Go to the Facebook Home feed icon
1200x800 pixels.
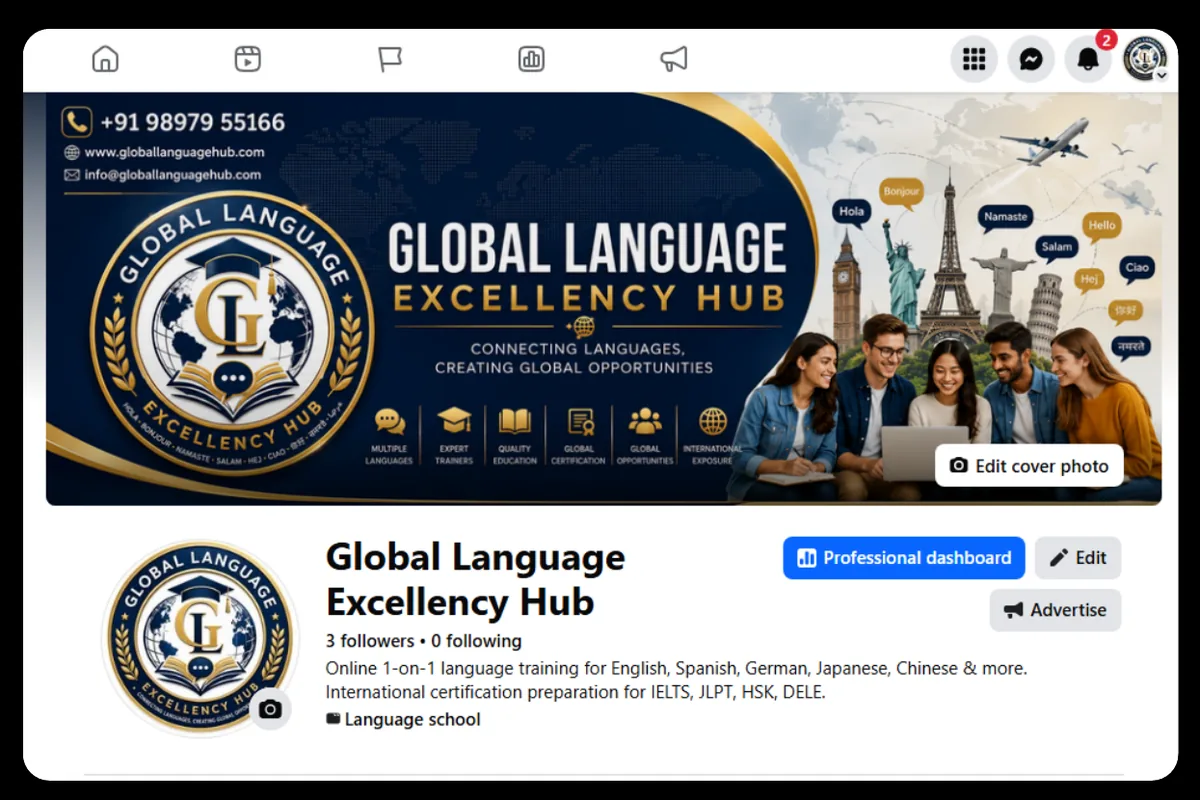[x=105, y=59]
